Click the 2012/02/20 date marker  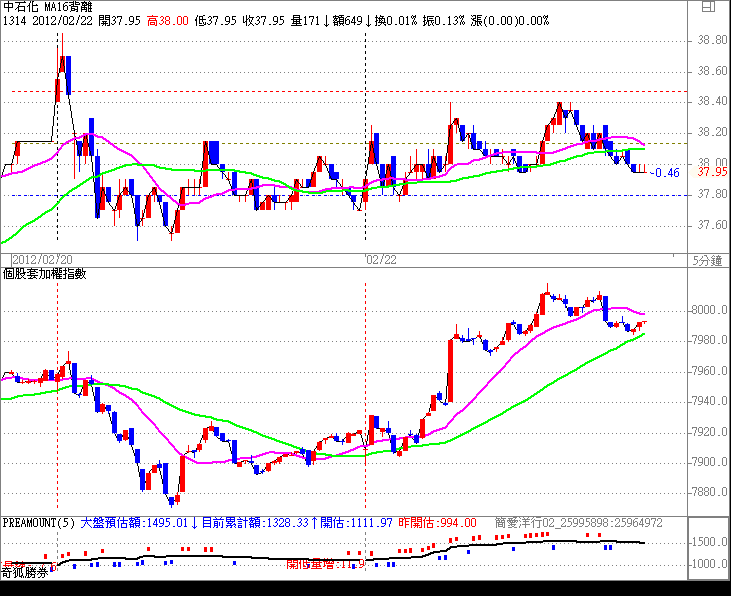click(39, 259)
